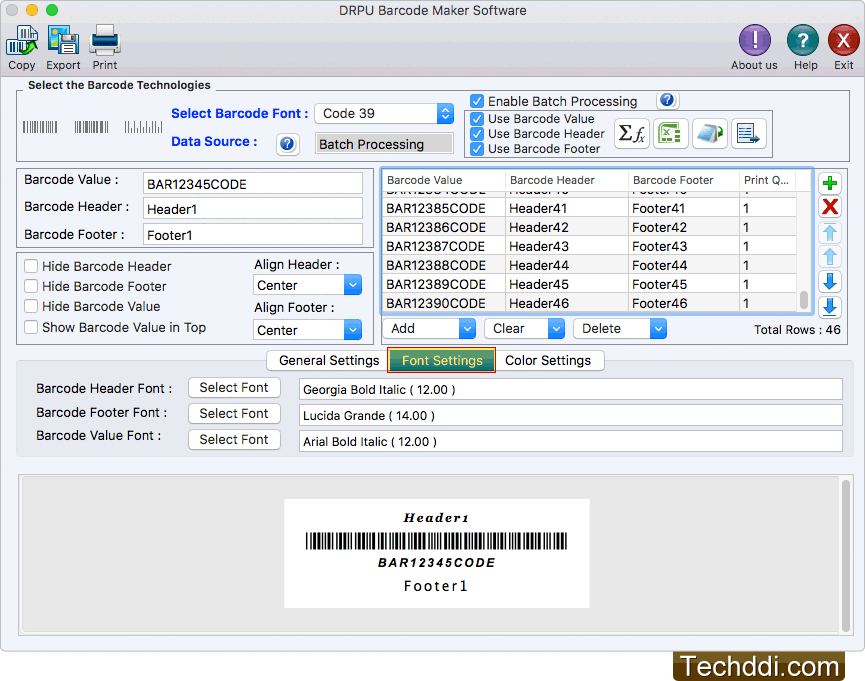This screenshot has width=865, height=681.
Task: Click help icon beside Enable Batch Processing
Action: 667,100
